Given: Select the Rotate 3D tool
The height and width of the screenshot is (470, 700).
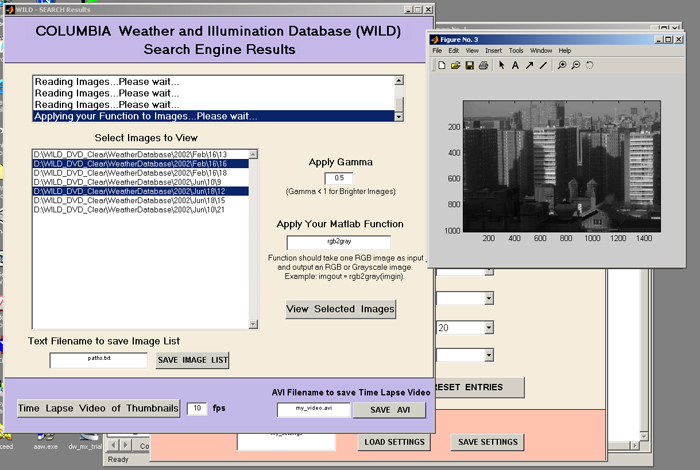Looking at the screenshot, I should pyautogui.click(x=589, y=66).
